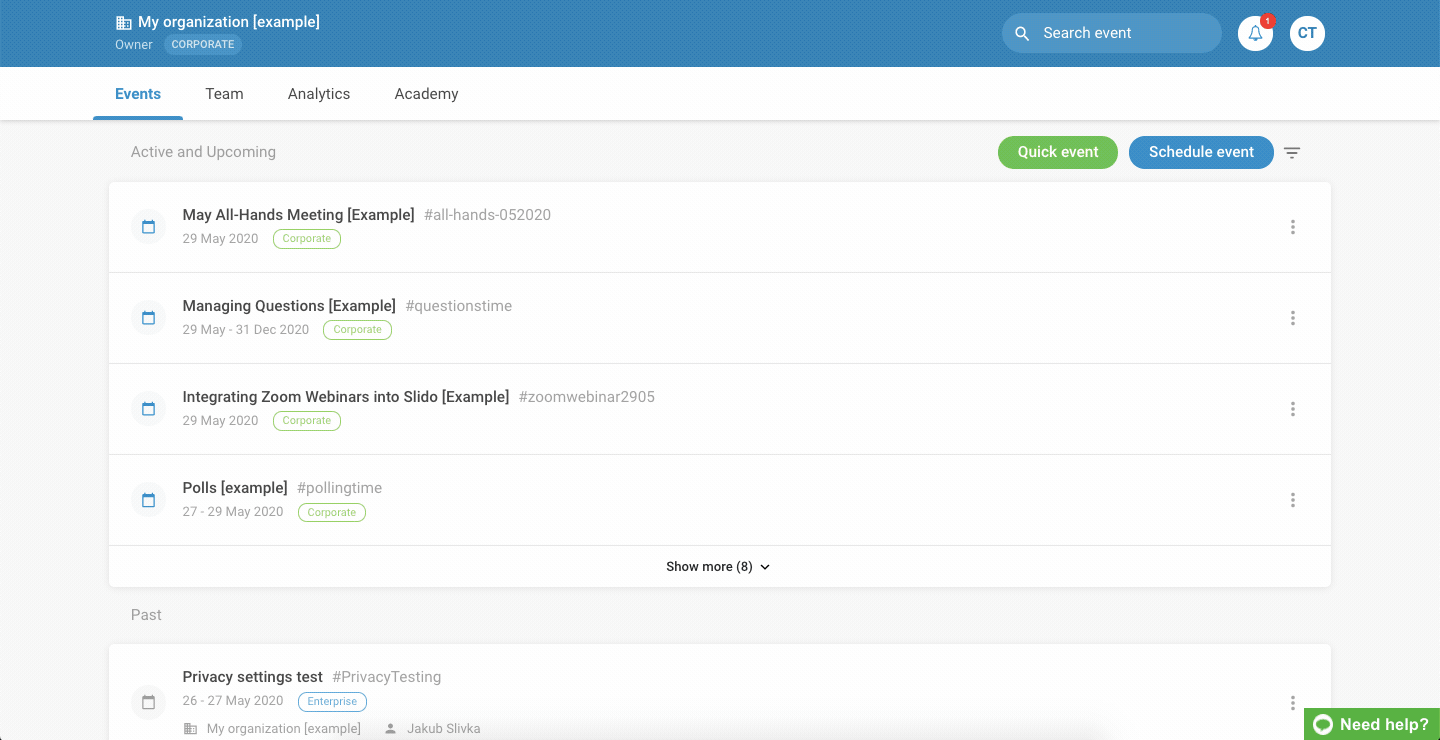Image resolution: width=1440 pixels, height=740 pixels.
Task: Click the Active and Upcoming section heading
Action: click(x=203, y=152)
